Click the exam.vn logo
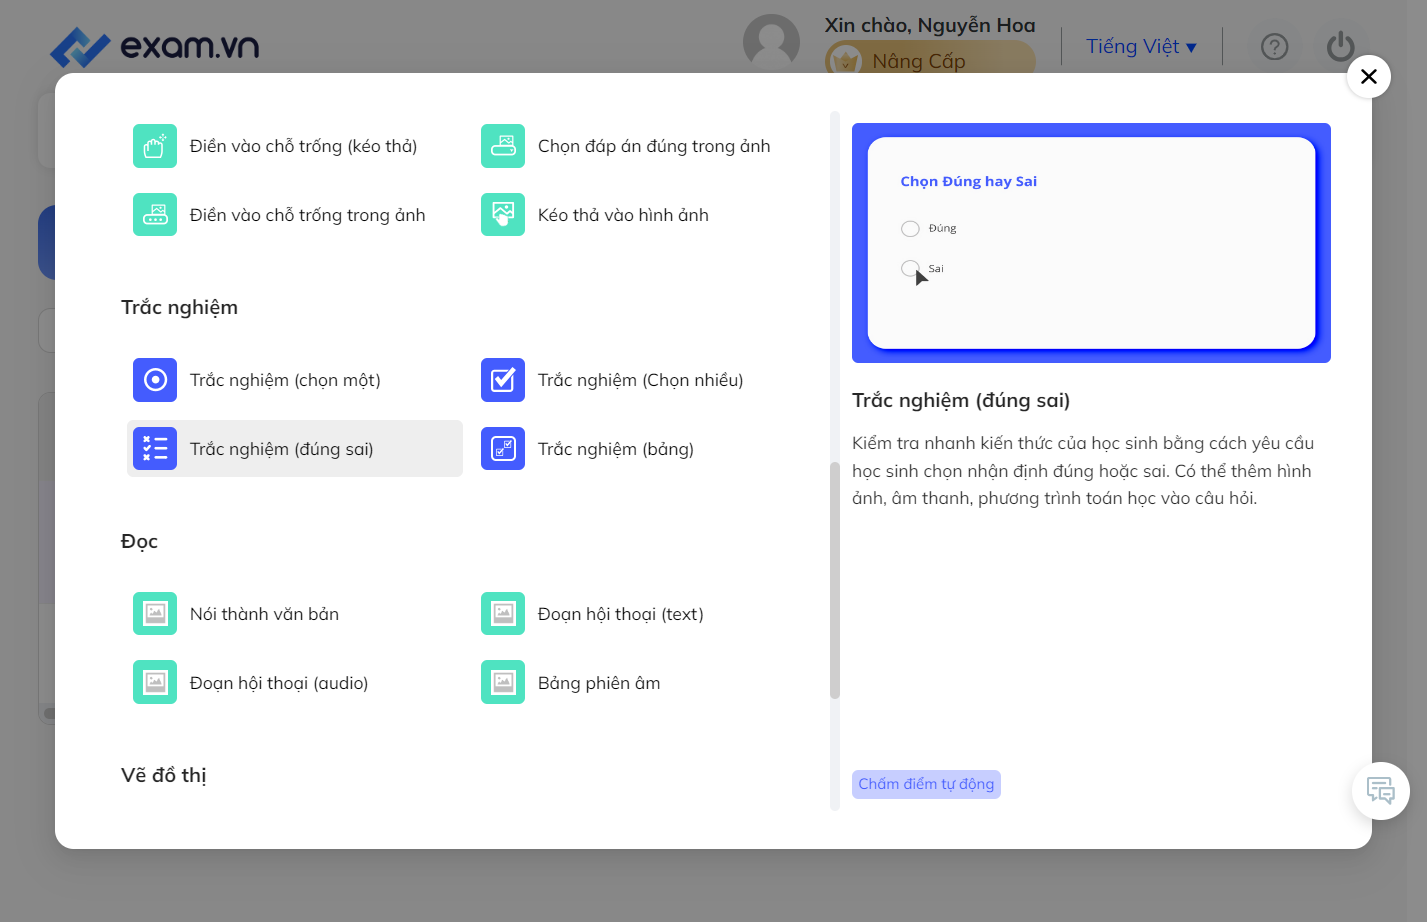The image size is (1427, 922). 155,46
